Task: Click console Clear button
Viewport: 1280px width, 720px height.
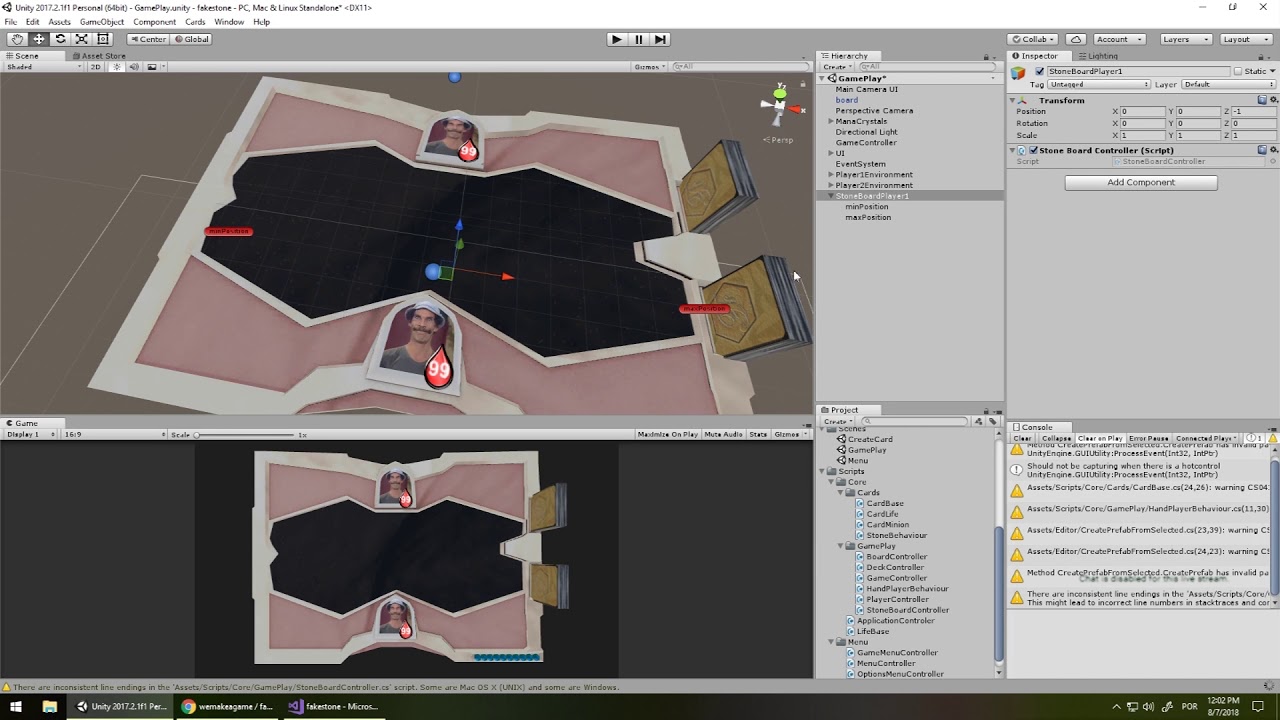Action: pyautogui.click(x=1023, y=438)
